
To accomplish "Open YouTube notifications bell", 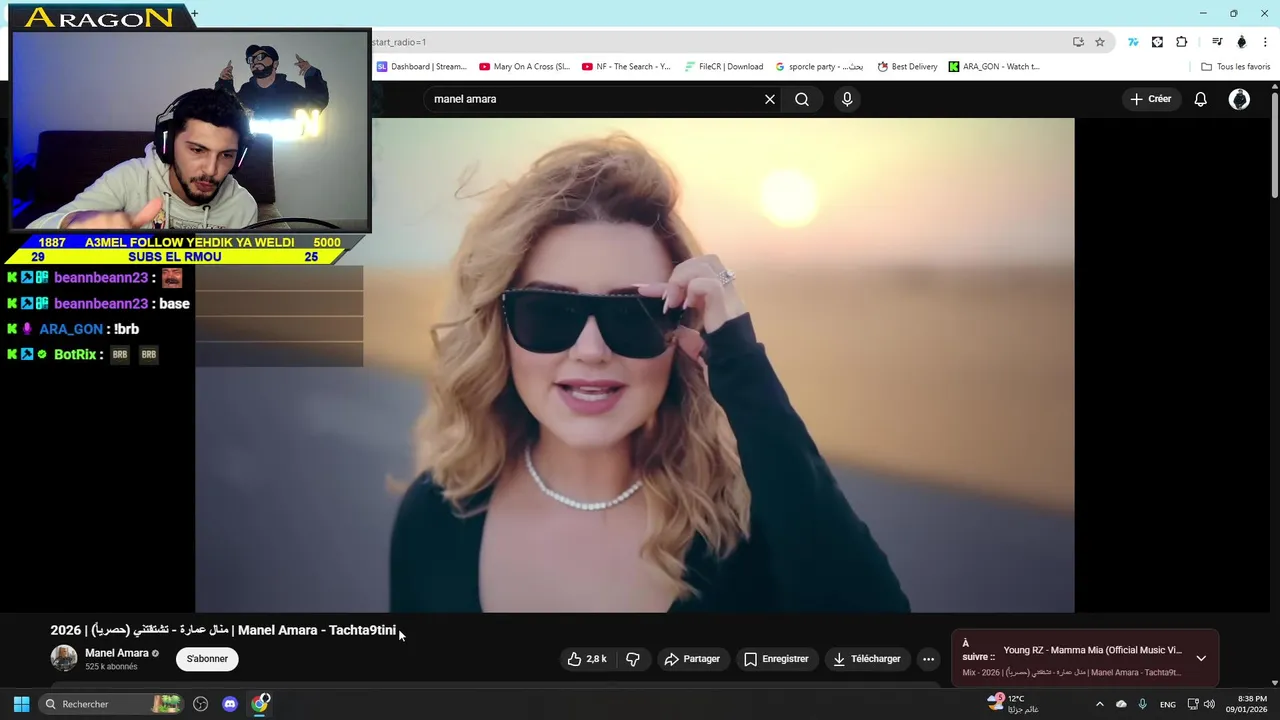I will click(1200, 99).
